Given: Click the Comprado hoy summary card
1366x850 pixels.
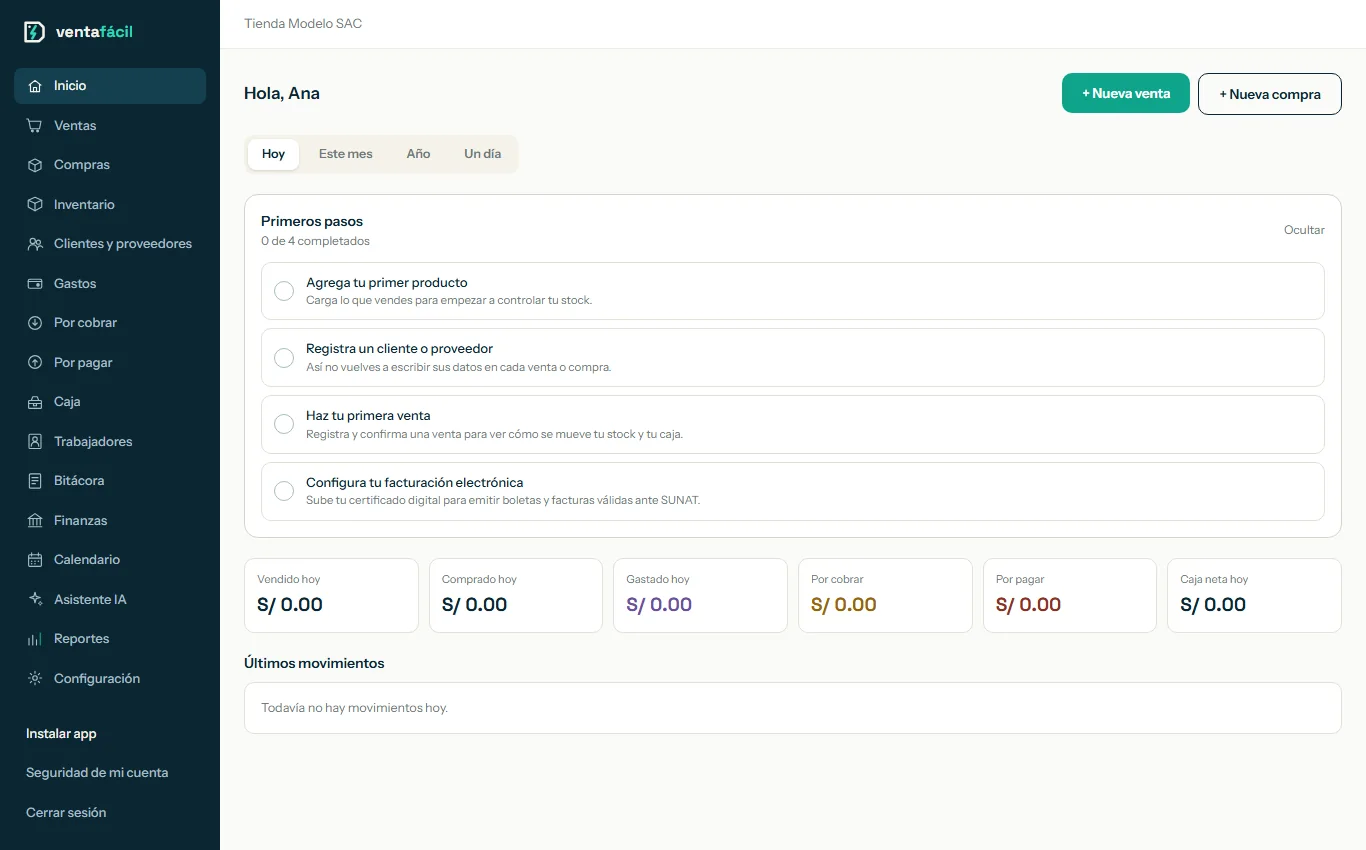Looking at the screenshot, I should click(516, 595).
